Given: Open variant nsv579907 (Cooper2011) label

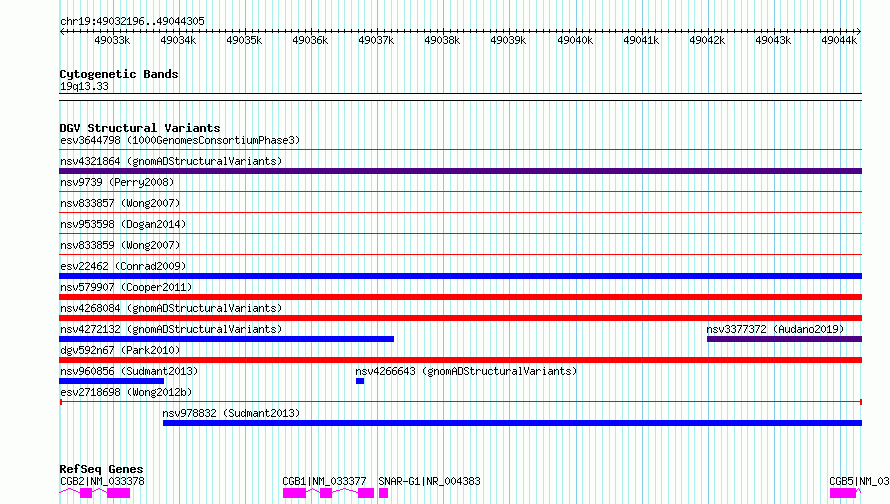Looking at the screenshot, I should 126,287.
